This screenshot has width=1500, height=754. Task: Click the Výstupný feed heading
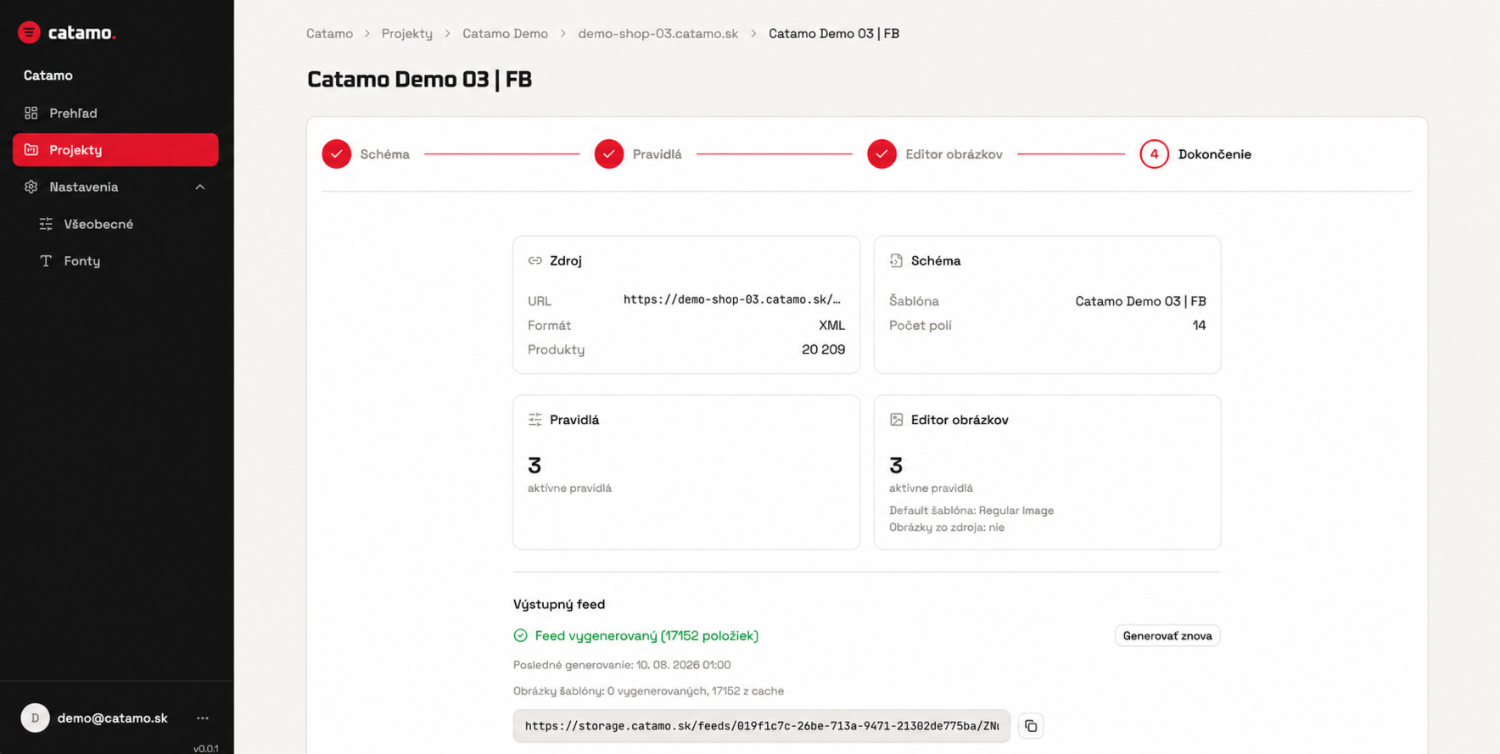click(x=559, y=604)
